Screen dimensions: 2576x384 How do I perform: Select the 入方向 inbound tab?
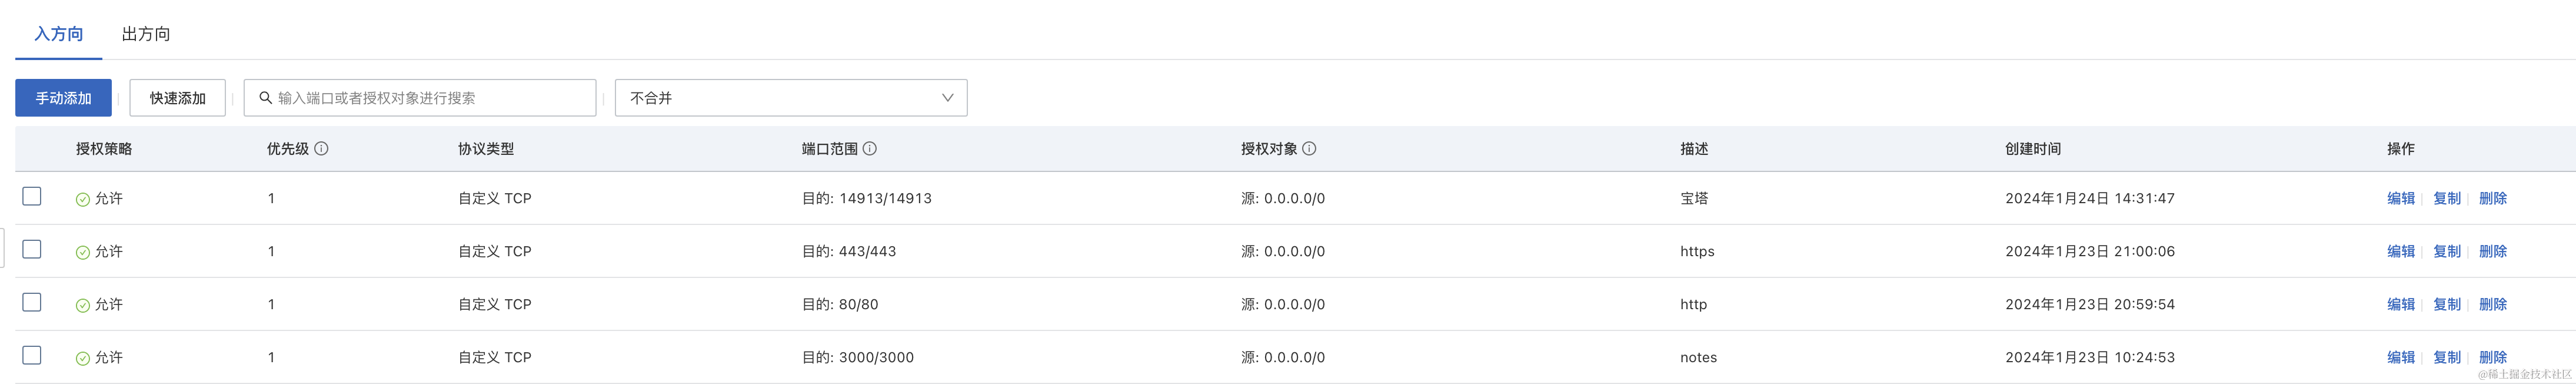[x=59, y=34]
